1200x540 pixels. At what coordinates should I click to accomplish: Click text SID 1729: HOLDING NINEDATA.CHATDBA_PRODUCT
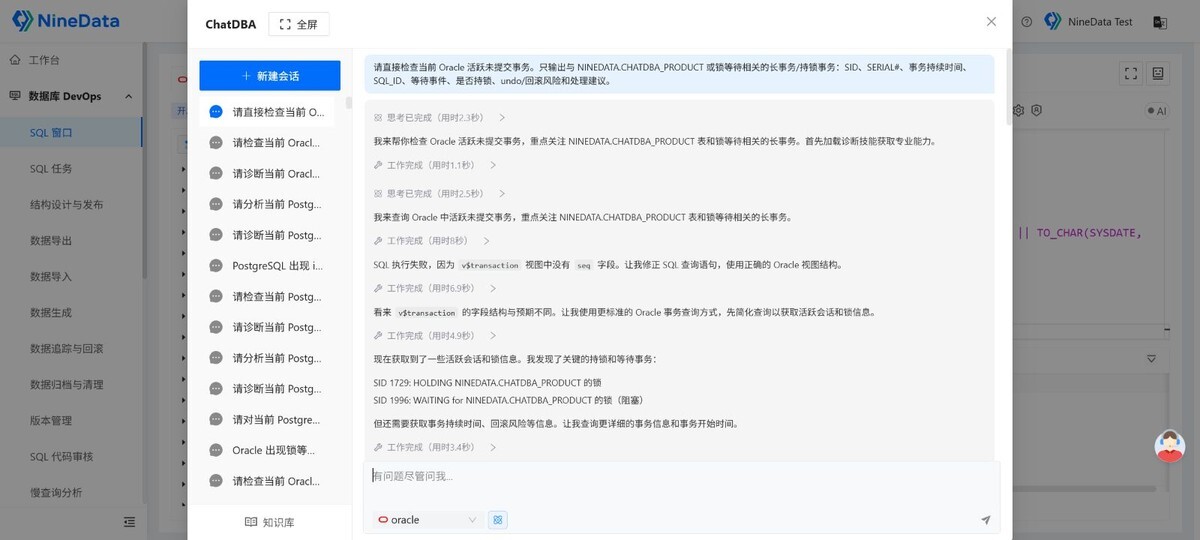(x=488, y=383)
